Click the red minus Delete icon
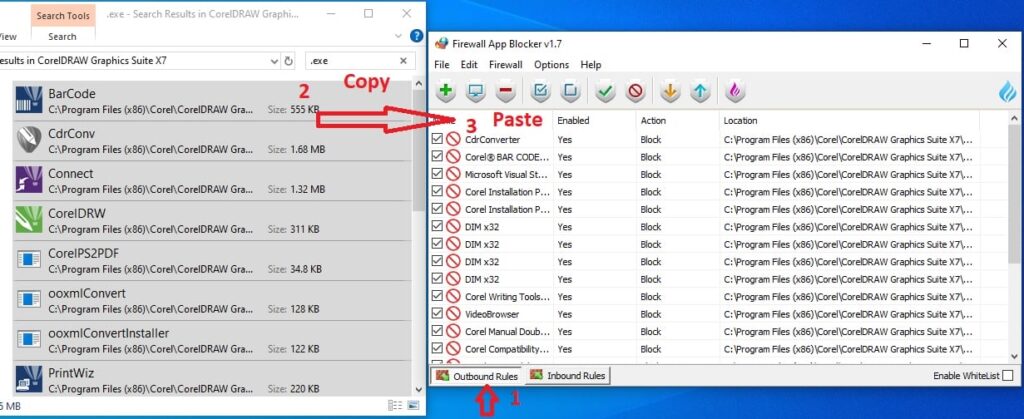 (506, 91)
